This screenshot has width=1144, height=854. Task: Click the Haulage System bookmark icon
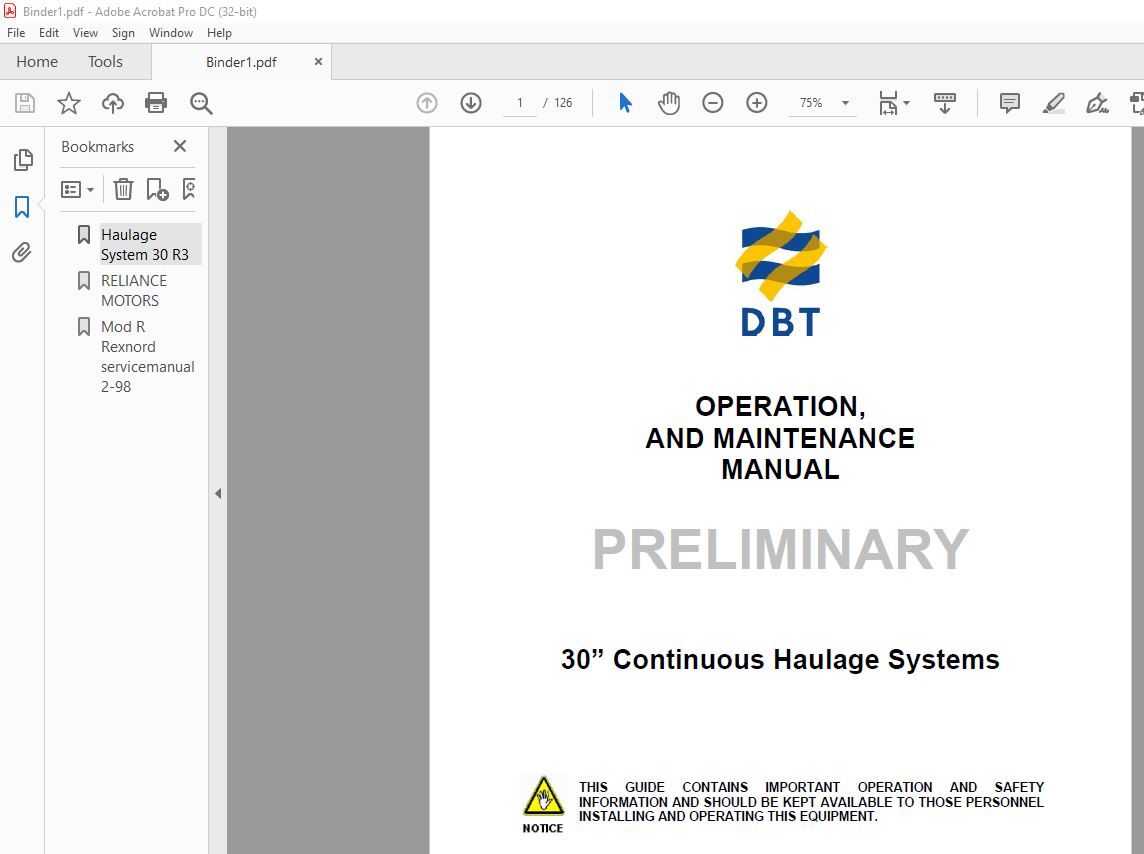[84, 235]
